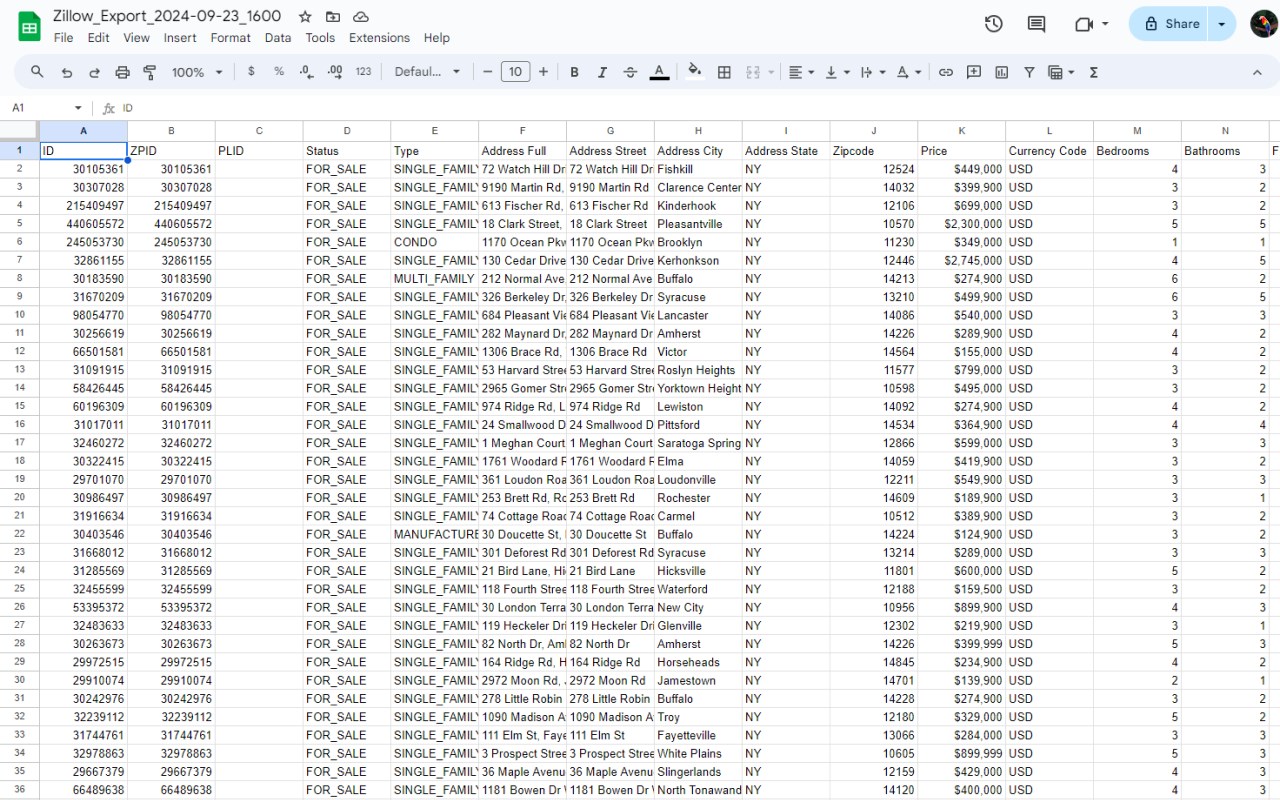Toggle bold formatting

coord(574,72)
